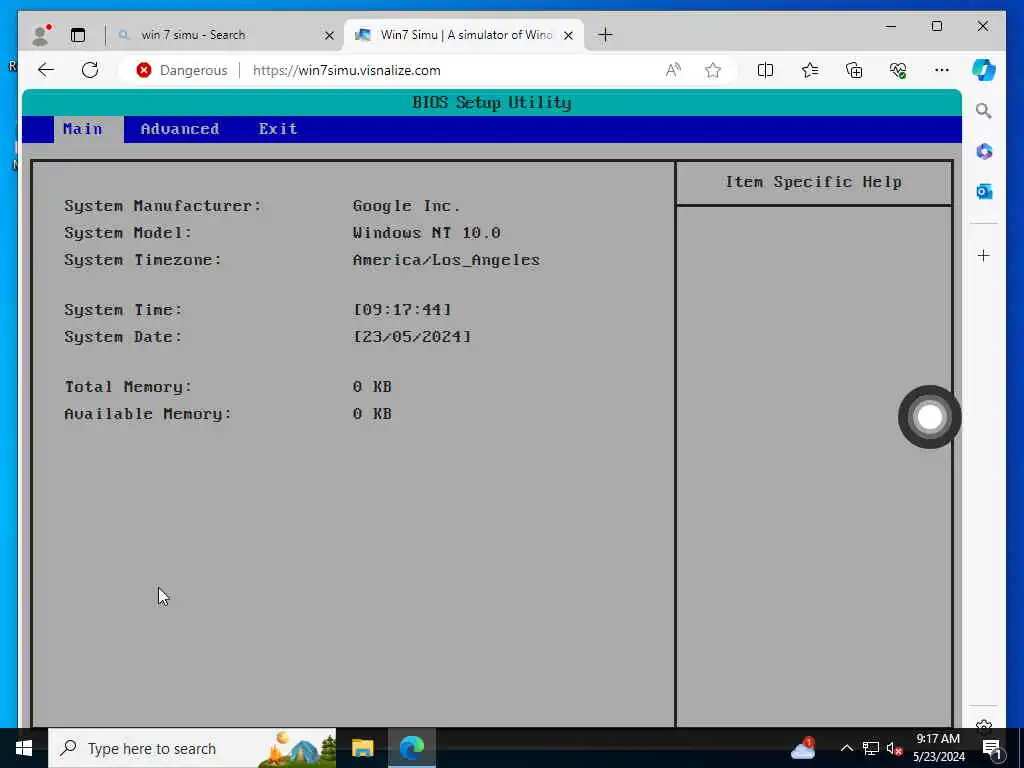
Task: Click the System Timezone label
Action: 143,260
